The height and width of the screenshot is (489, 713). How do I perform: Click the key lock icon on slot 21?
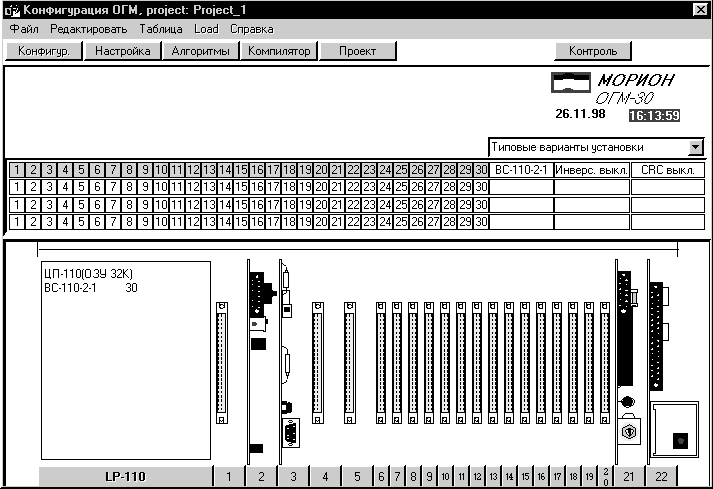pos(629,430)
